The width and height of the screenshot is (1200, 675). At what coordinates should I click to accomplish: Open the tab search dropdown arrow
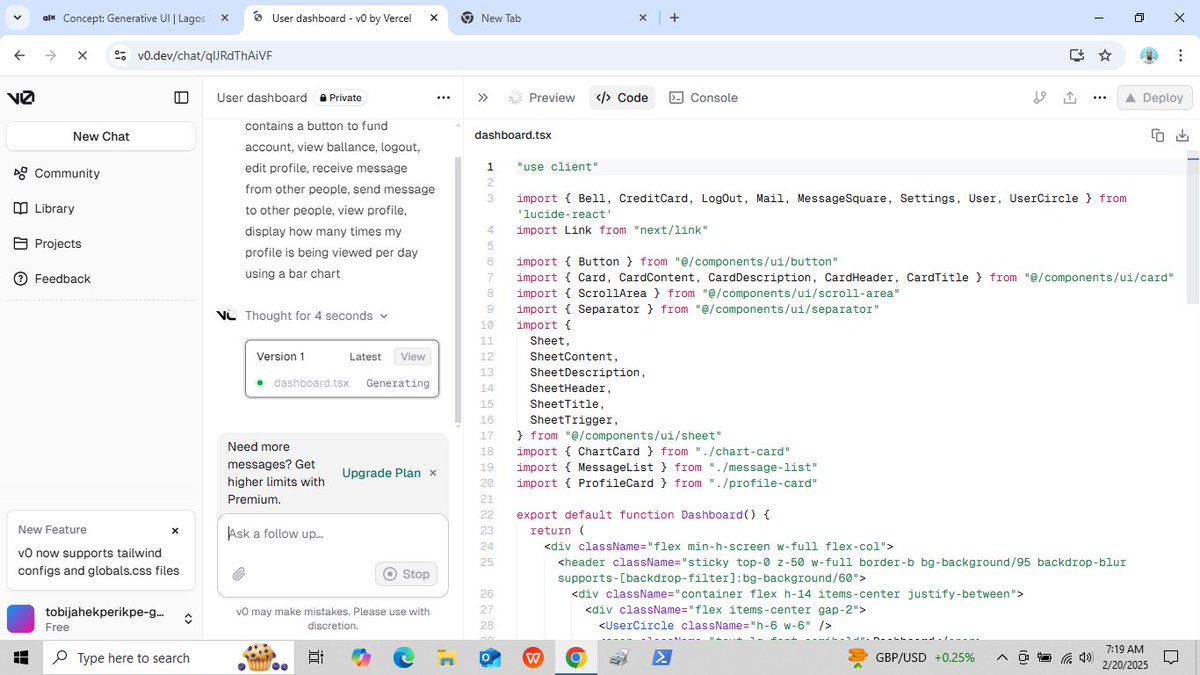[18, 18]
